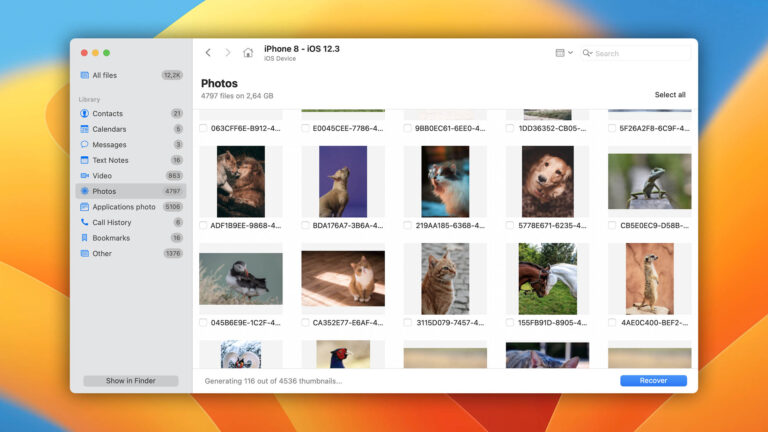Go forward with the right chevron
768x432 pixels.
point(228,52)
